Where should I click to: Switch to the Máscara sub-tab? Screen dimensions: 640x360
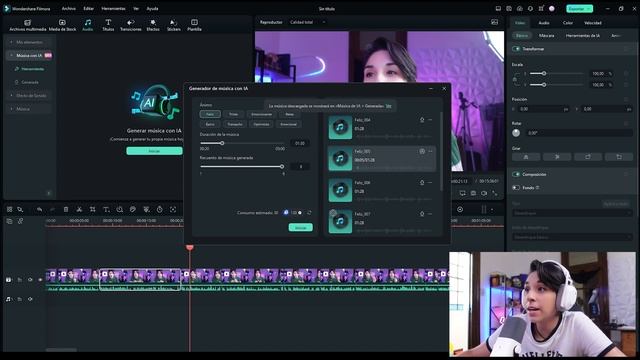click(547, 36)
